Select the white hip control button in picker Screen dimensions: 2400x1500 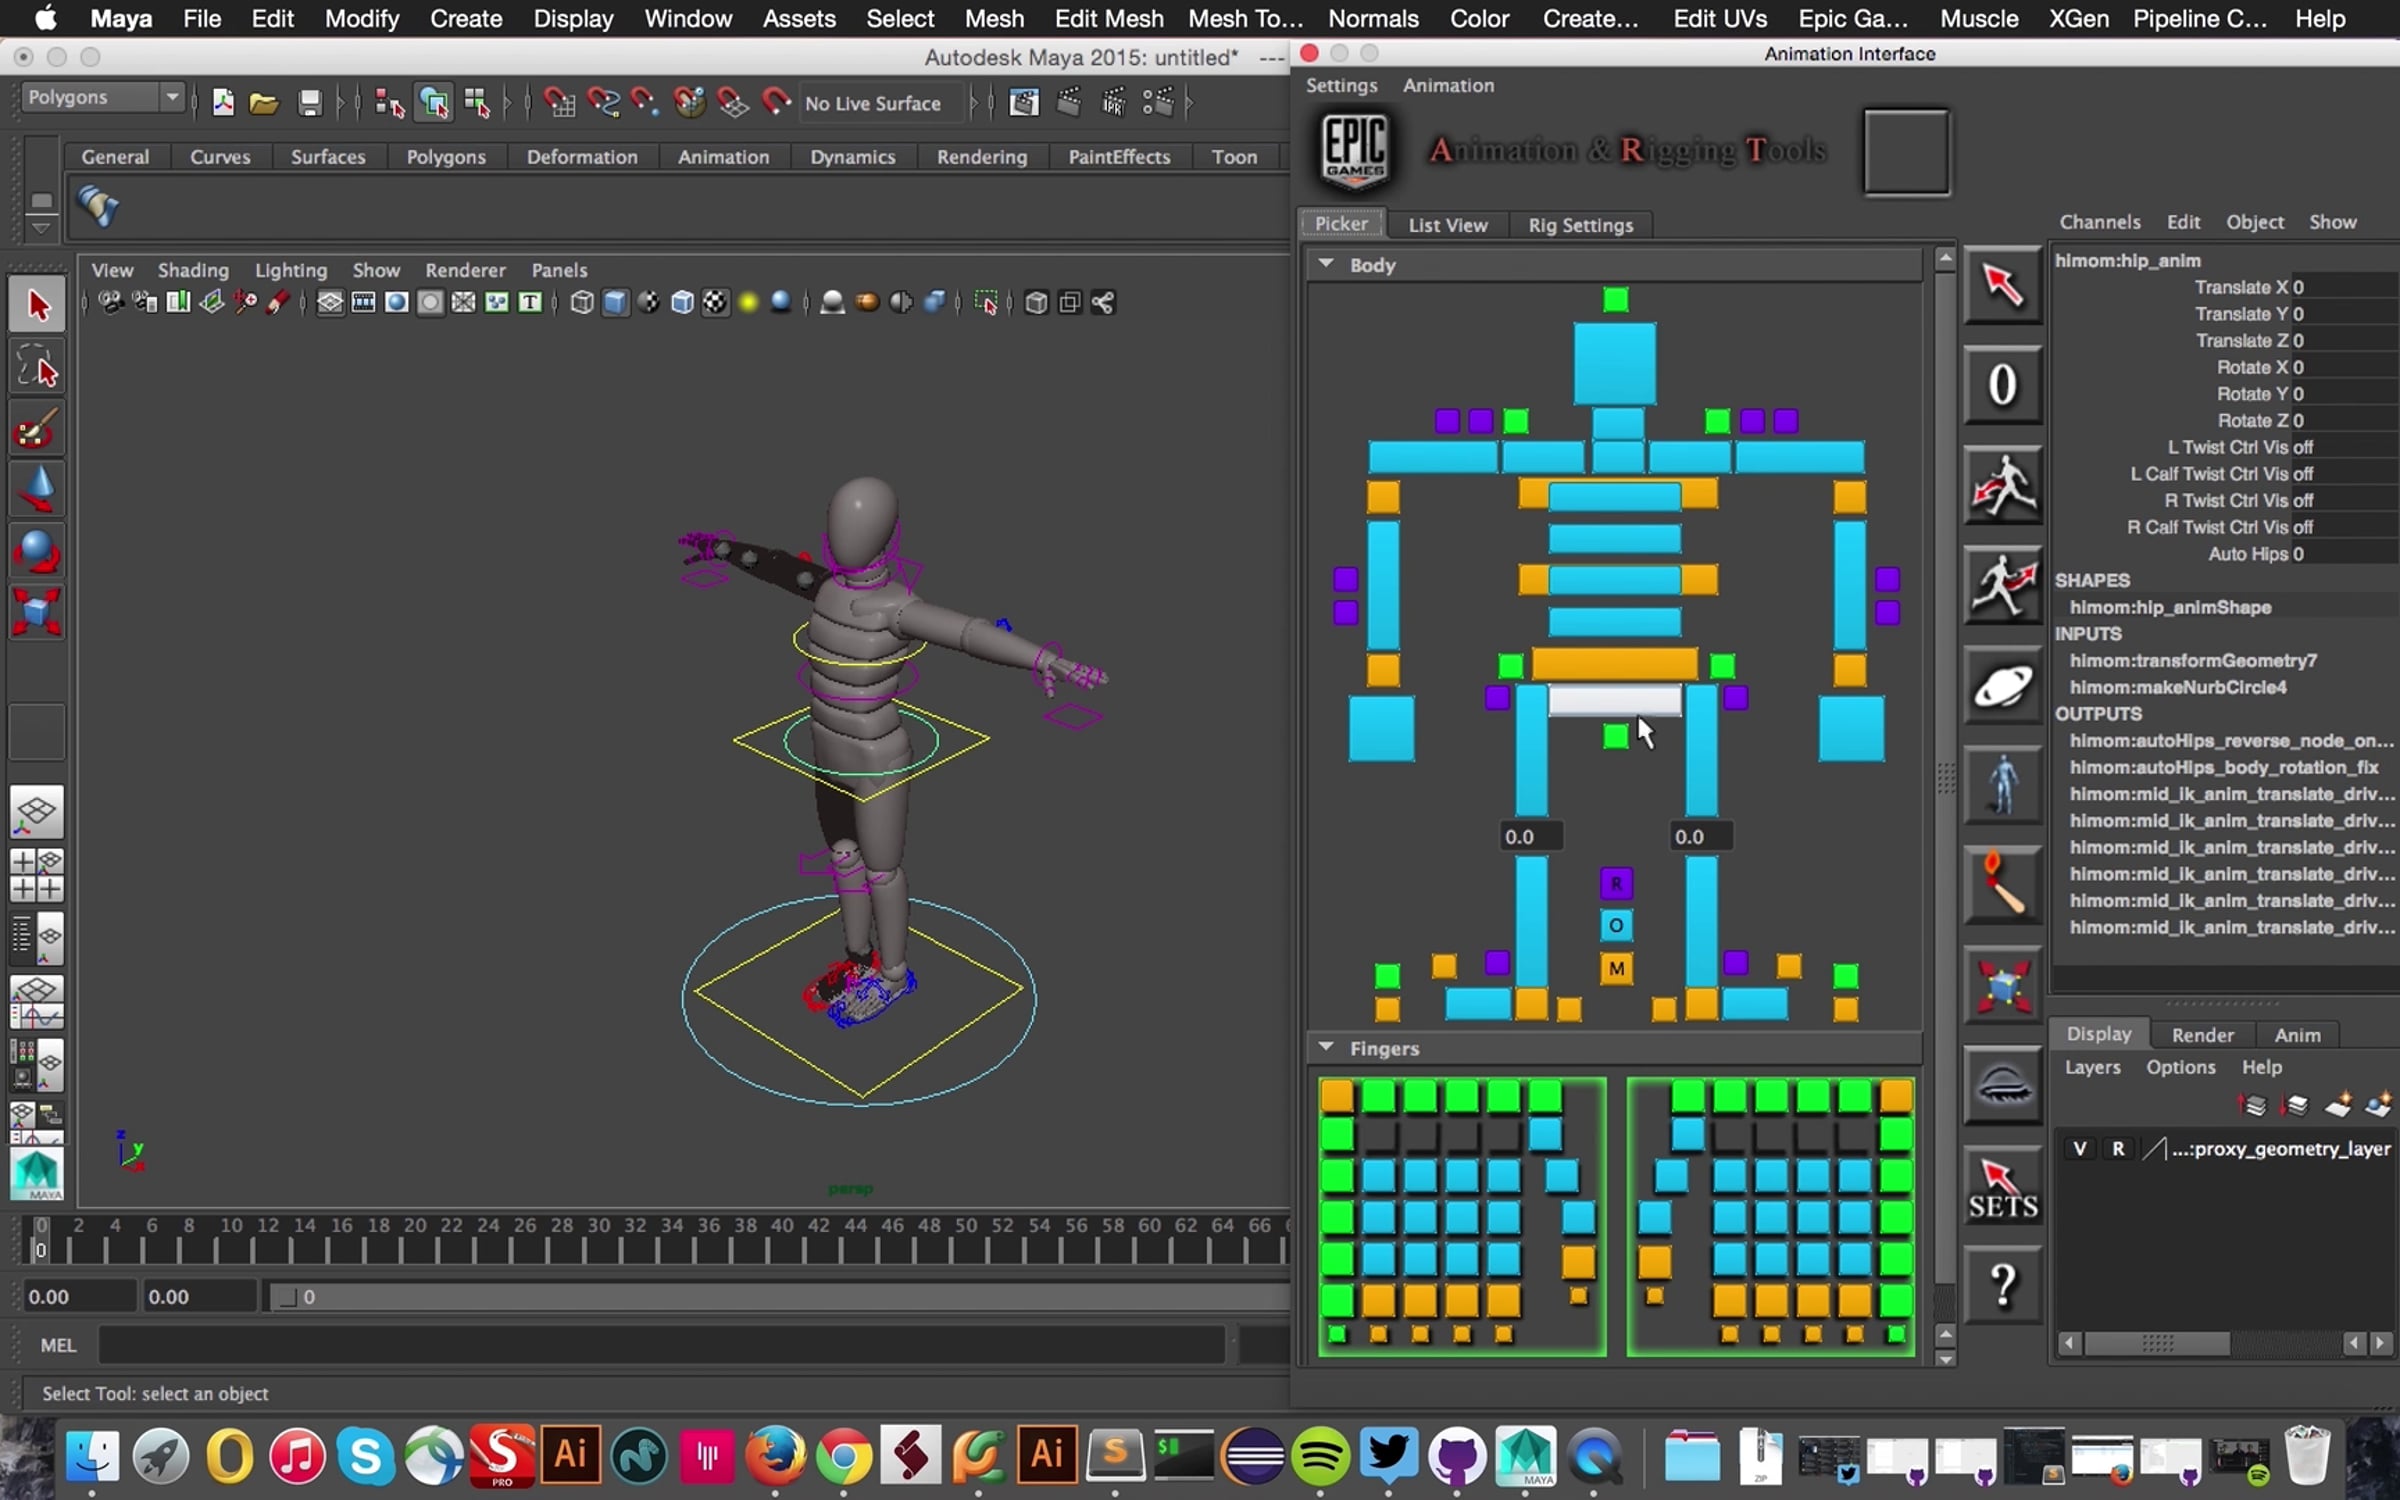pyautogui.click(x=1615, y=700)
